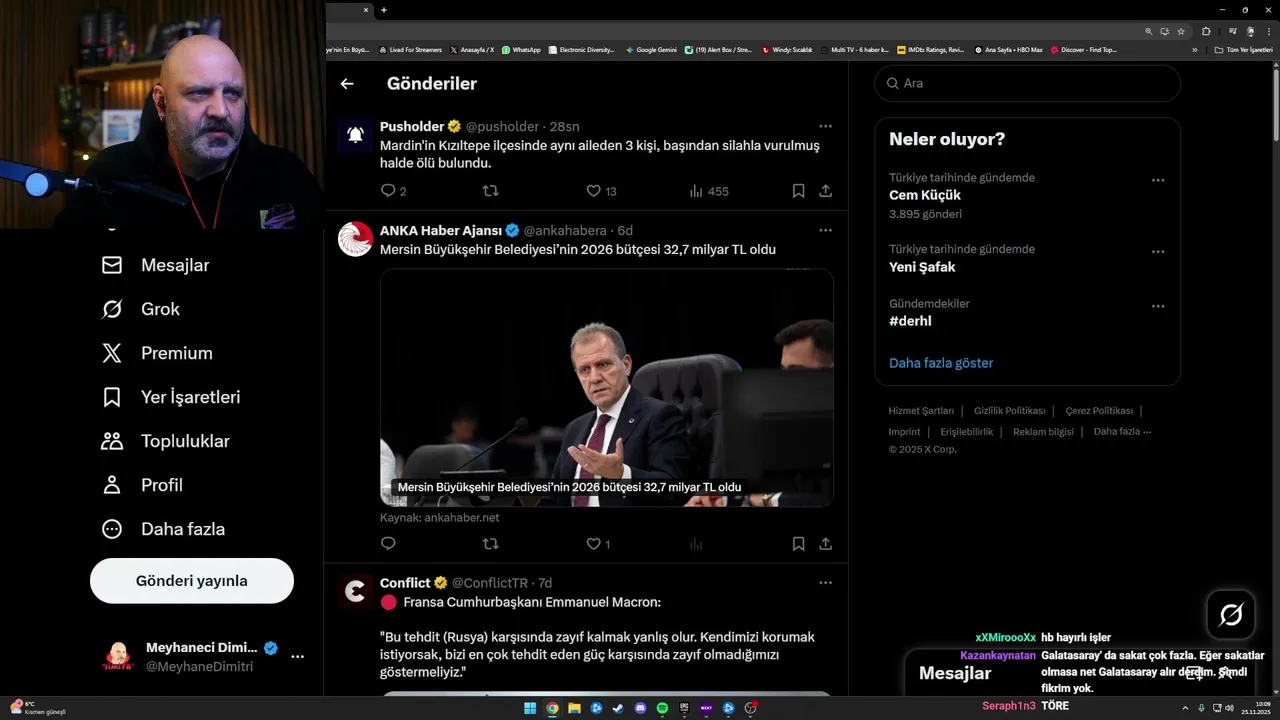Open more options for #derhl trend
This screenshot has width=1280, height=720.
tap(1158, 306)
